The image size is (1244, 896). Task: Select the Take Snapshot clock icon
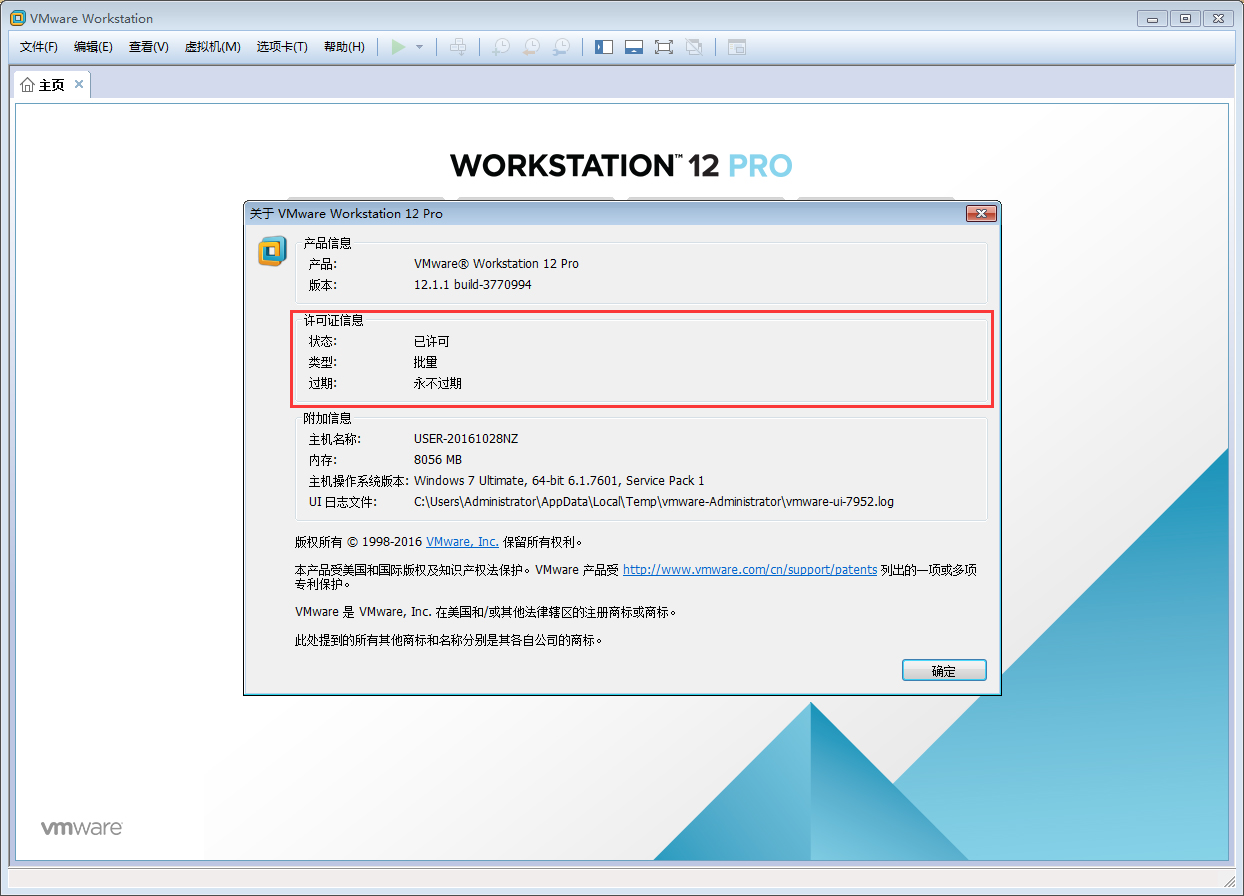[501, 46]
